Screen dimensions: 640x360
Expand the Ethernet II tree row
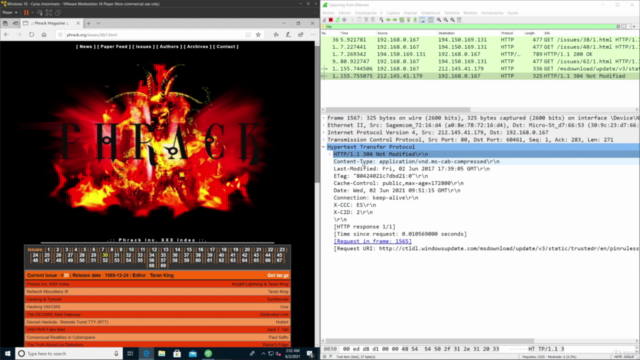pyautogui.click(x=324, y=125)
